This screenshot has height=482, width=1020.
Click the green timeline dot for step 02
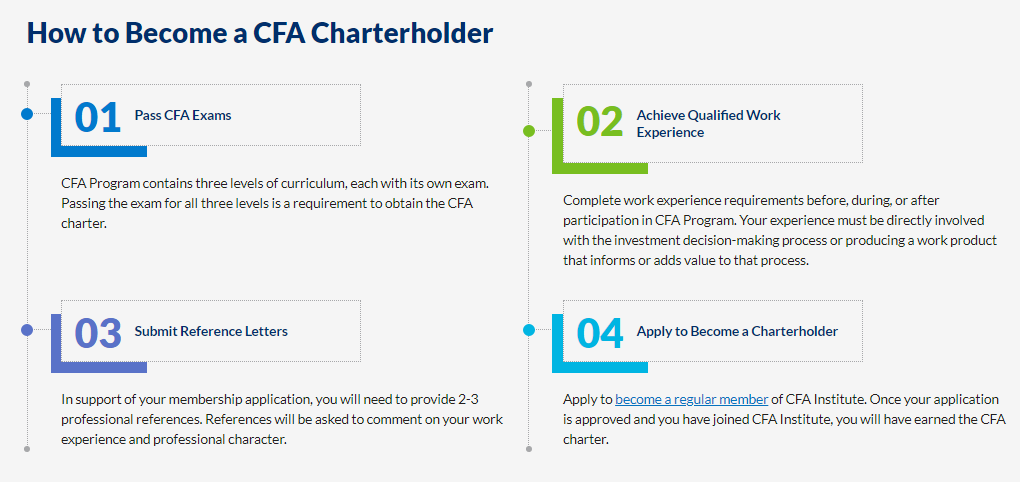coord(529,131)
